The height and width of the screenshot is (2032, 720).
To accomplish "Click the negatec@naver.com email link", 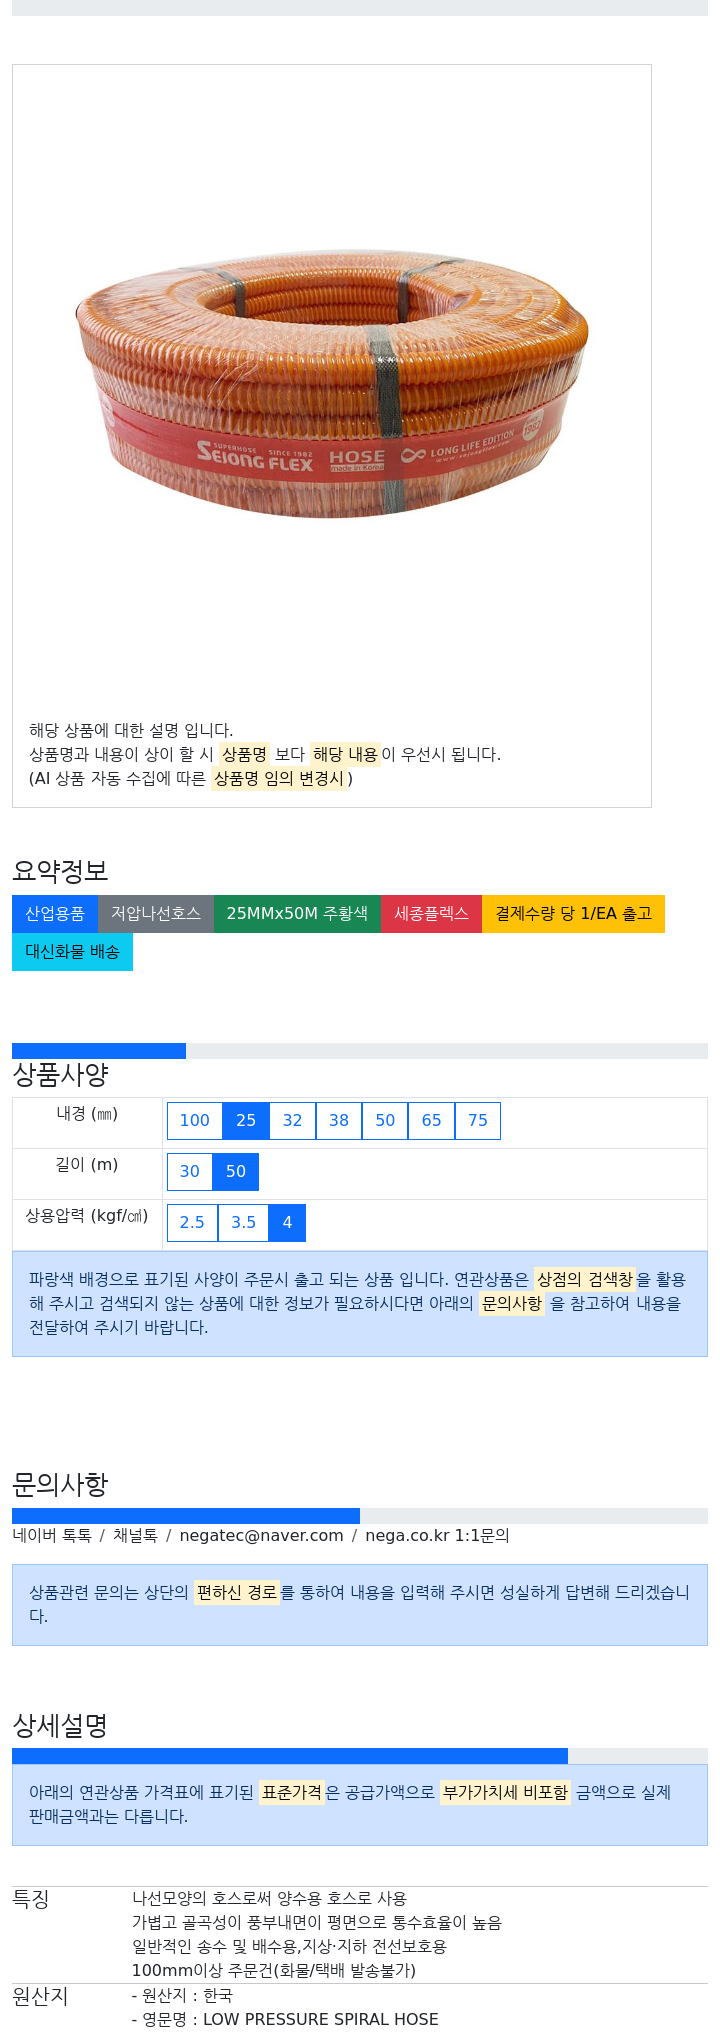I will point(261,1536).
